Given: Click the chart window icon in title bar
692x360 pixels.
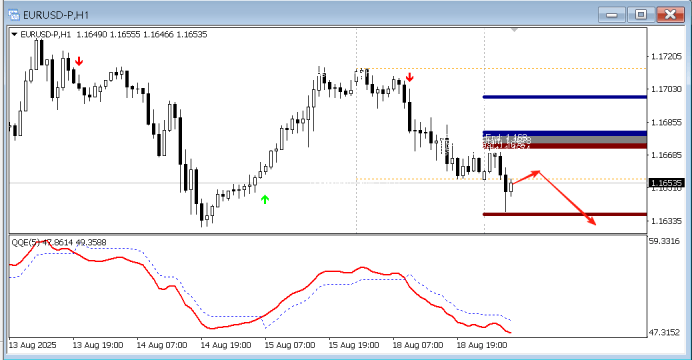Looking at the screenshot, I should 14,15.
